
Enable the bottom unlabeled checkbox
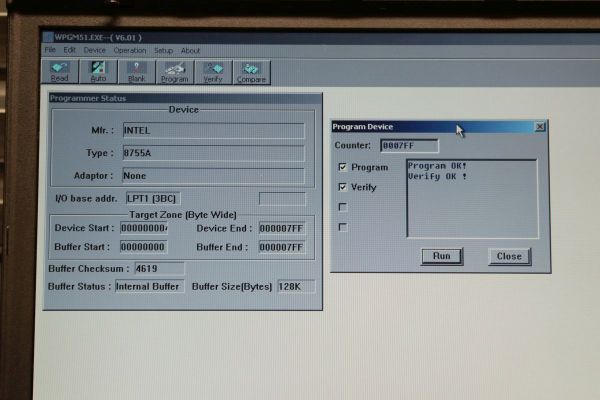(x=343, y=227)
